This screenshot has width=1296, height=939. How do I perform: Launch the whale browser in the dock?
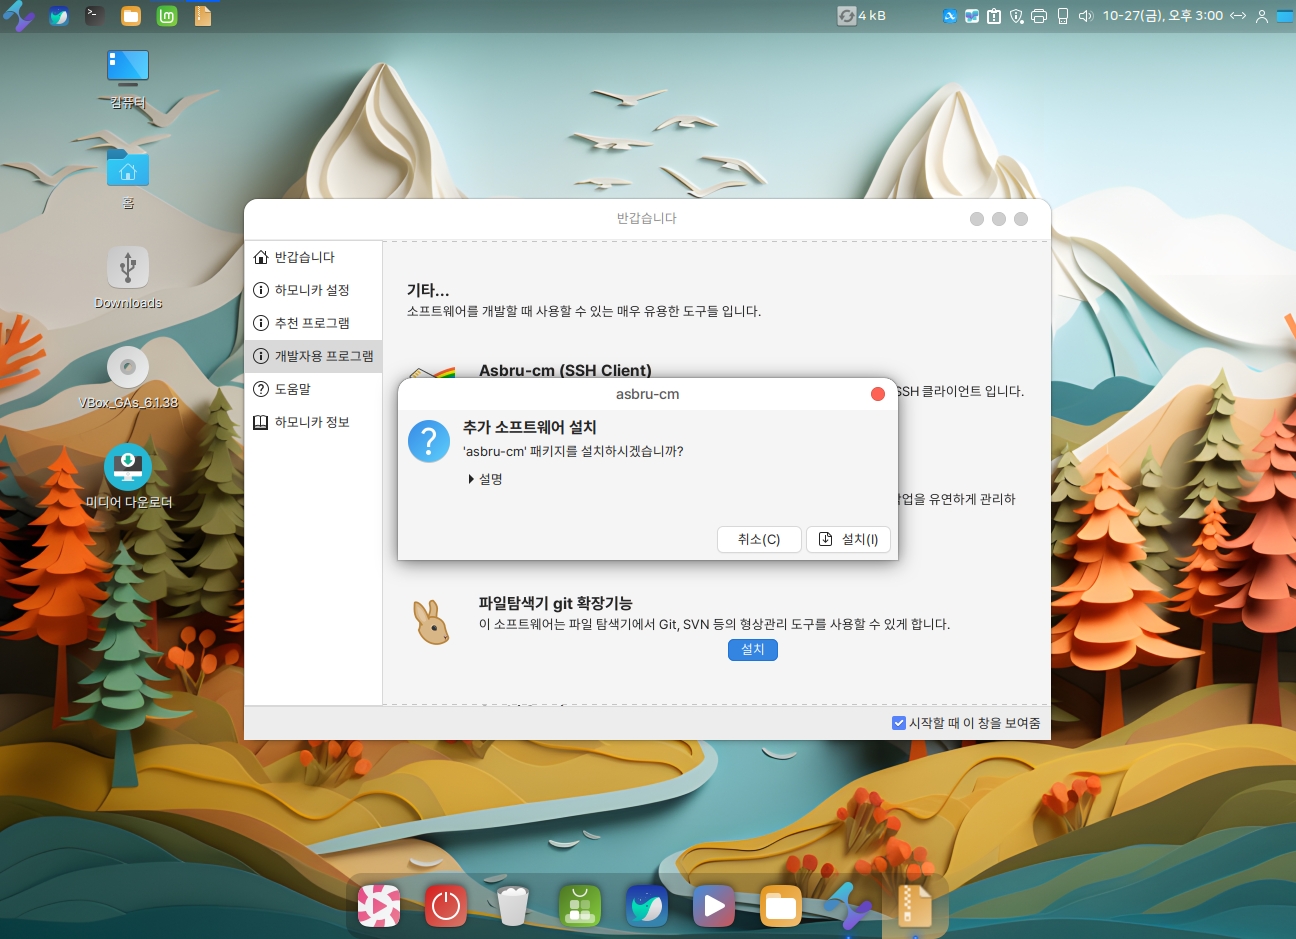647,906
